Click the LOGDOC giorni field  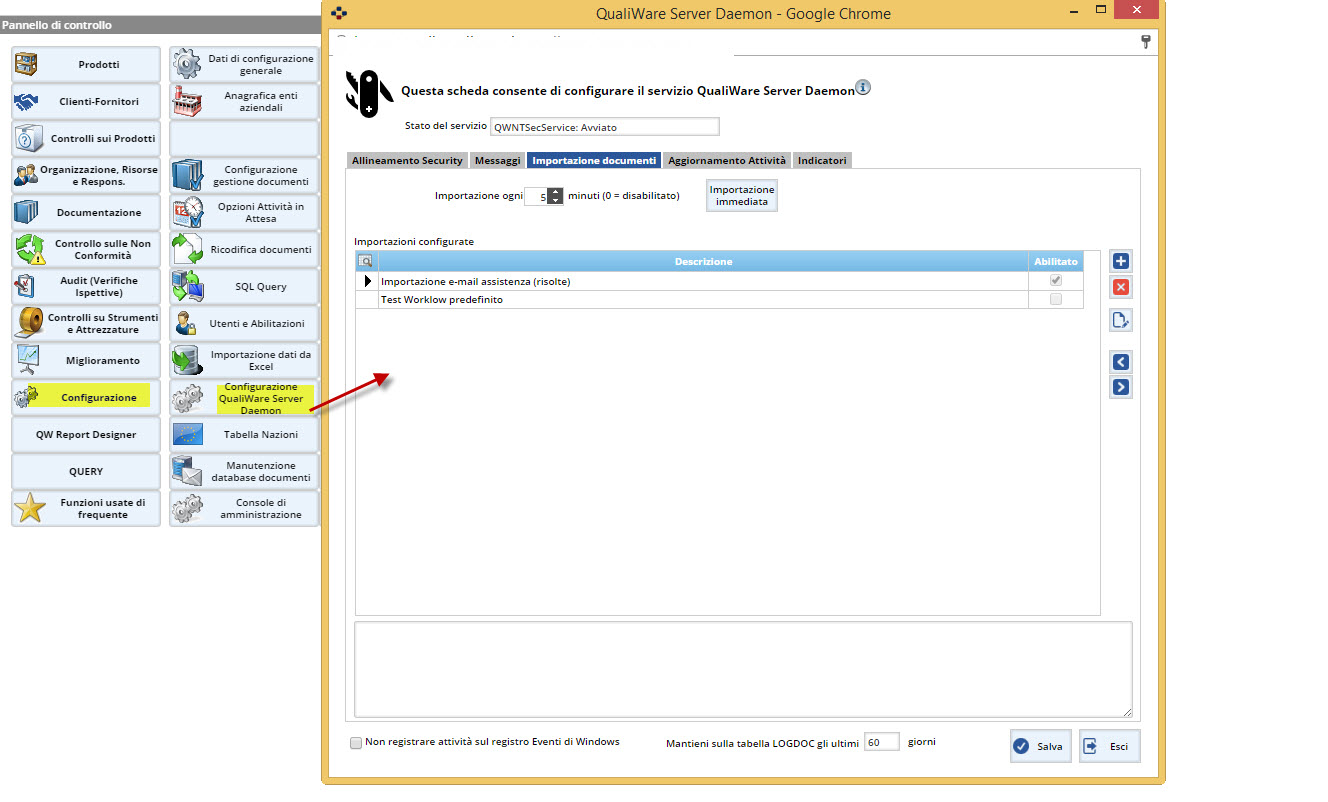(882, 743)
